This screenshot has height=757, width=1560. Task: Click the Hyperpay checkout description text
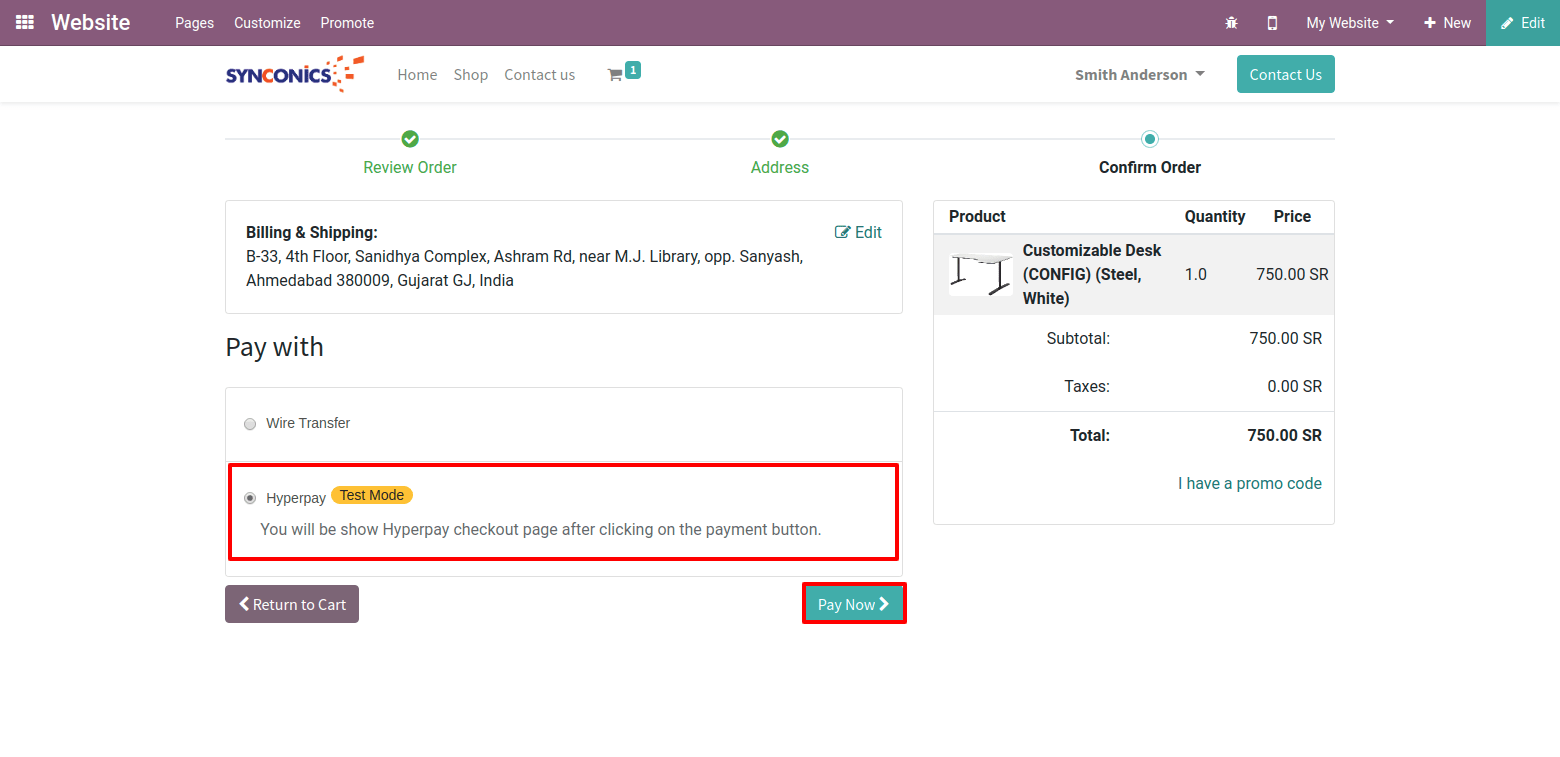(x=541, y=529)
